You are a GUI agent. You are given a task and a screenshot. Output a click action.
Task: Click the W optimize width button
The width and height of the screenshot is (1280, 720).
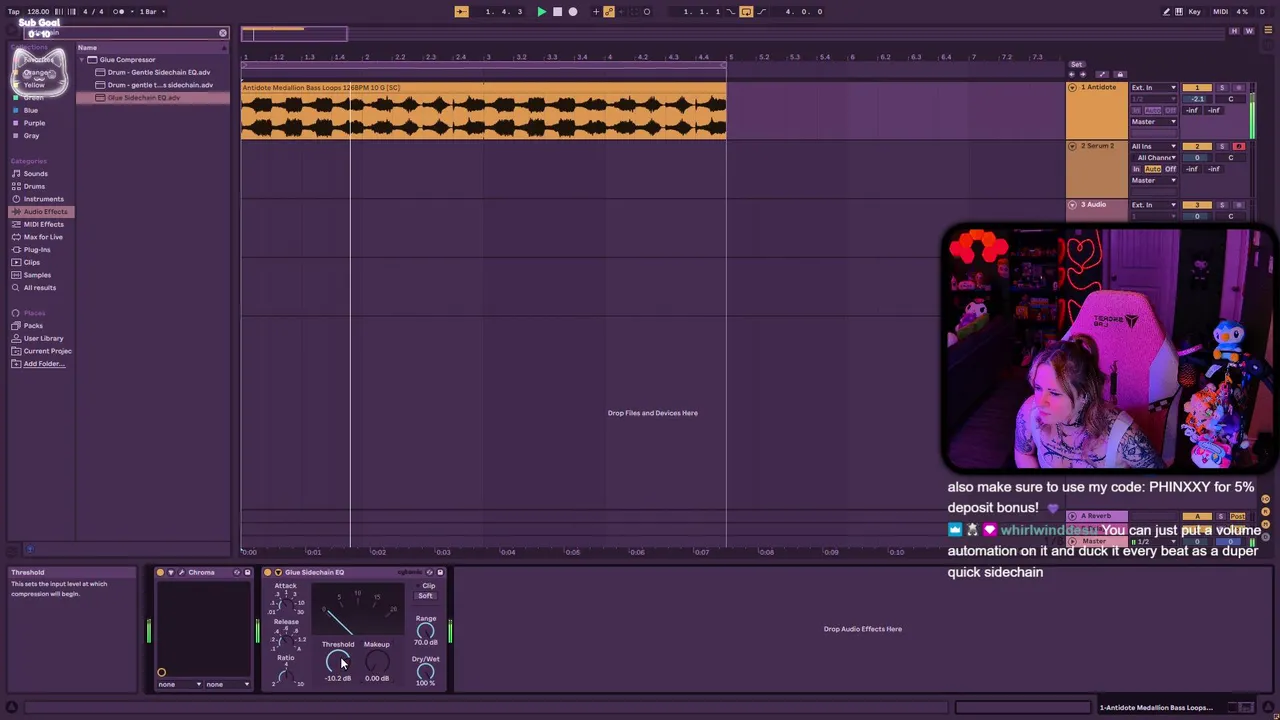pyautogui.click(x=1248, y=31)
